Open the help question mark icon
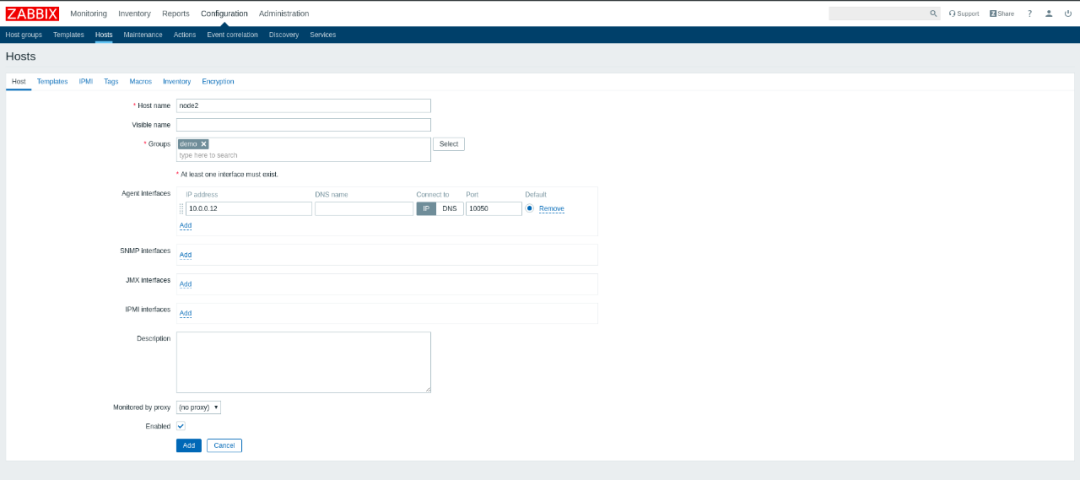The height and width of the screenshot is (480, 1080). pos(1030,14)
